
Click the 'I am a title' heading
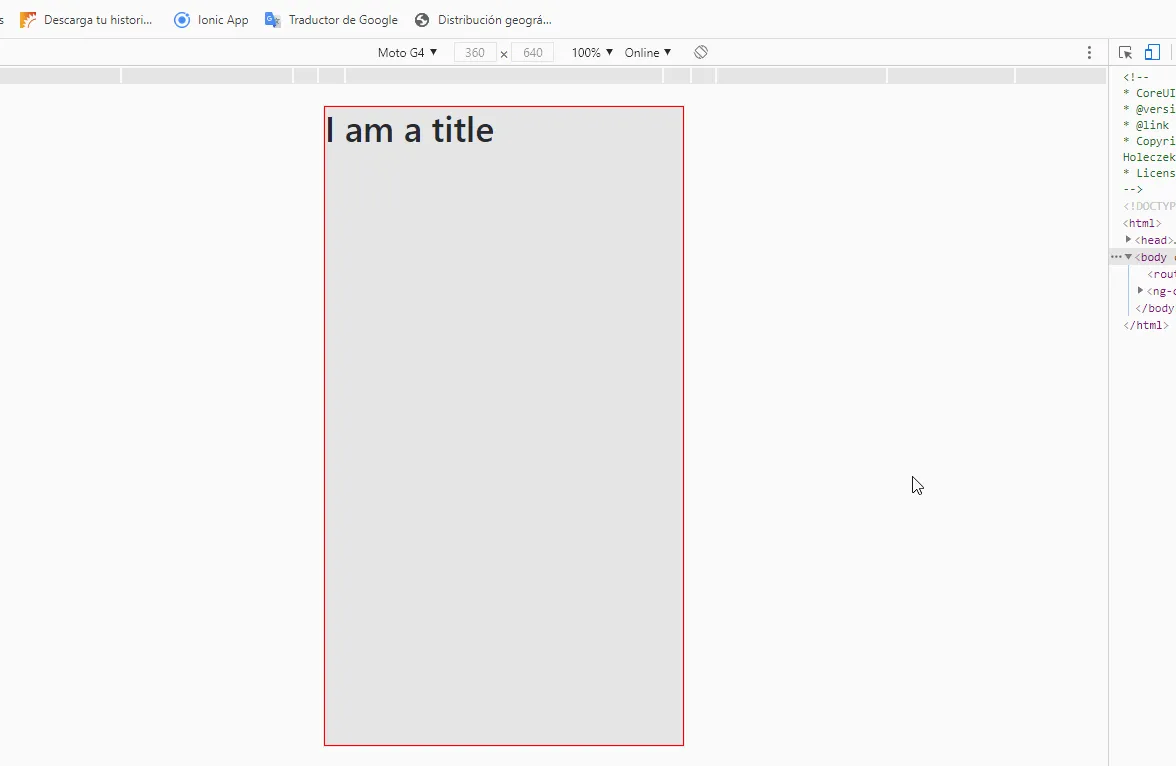[410, 131]
